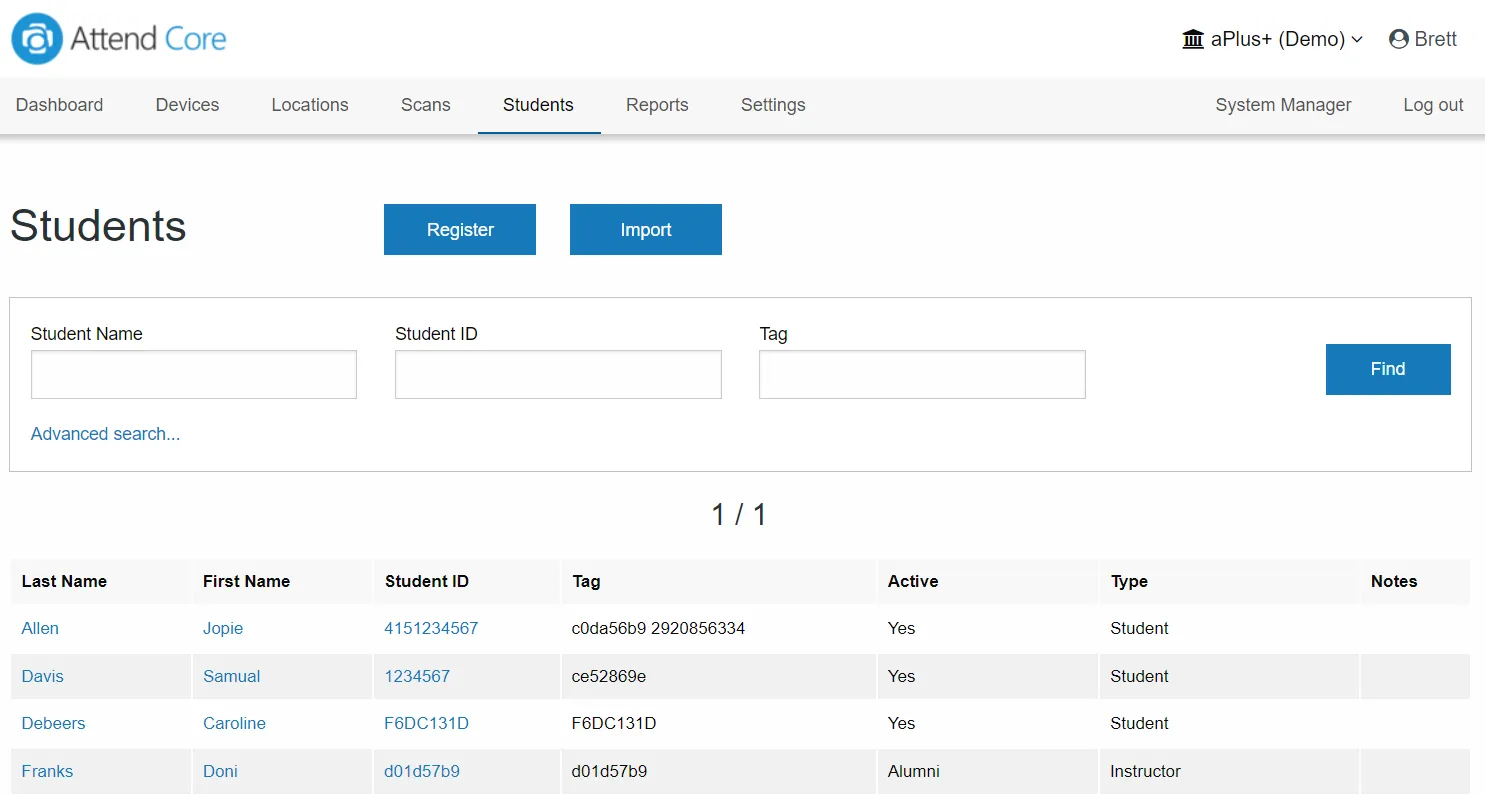Open the Doni first name link
The width and height of the screenshot is (1485, 795).
pos(221,771)
